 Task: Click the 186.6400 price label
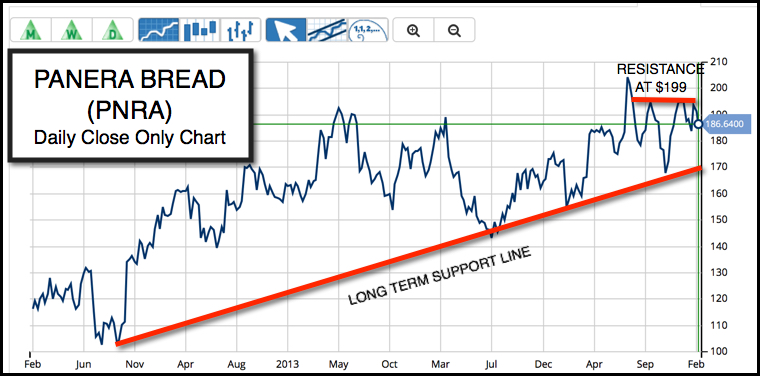pos(726,125)
